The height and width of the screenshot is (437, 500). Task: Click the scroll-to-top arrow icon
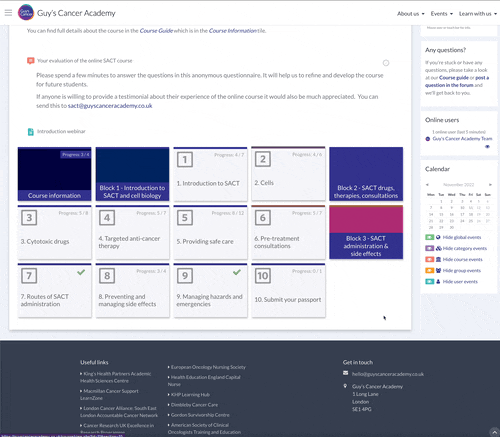click(494, 432)
